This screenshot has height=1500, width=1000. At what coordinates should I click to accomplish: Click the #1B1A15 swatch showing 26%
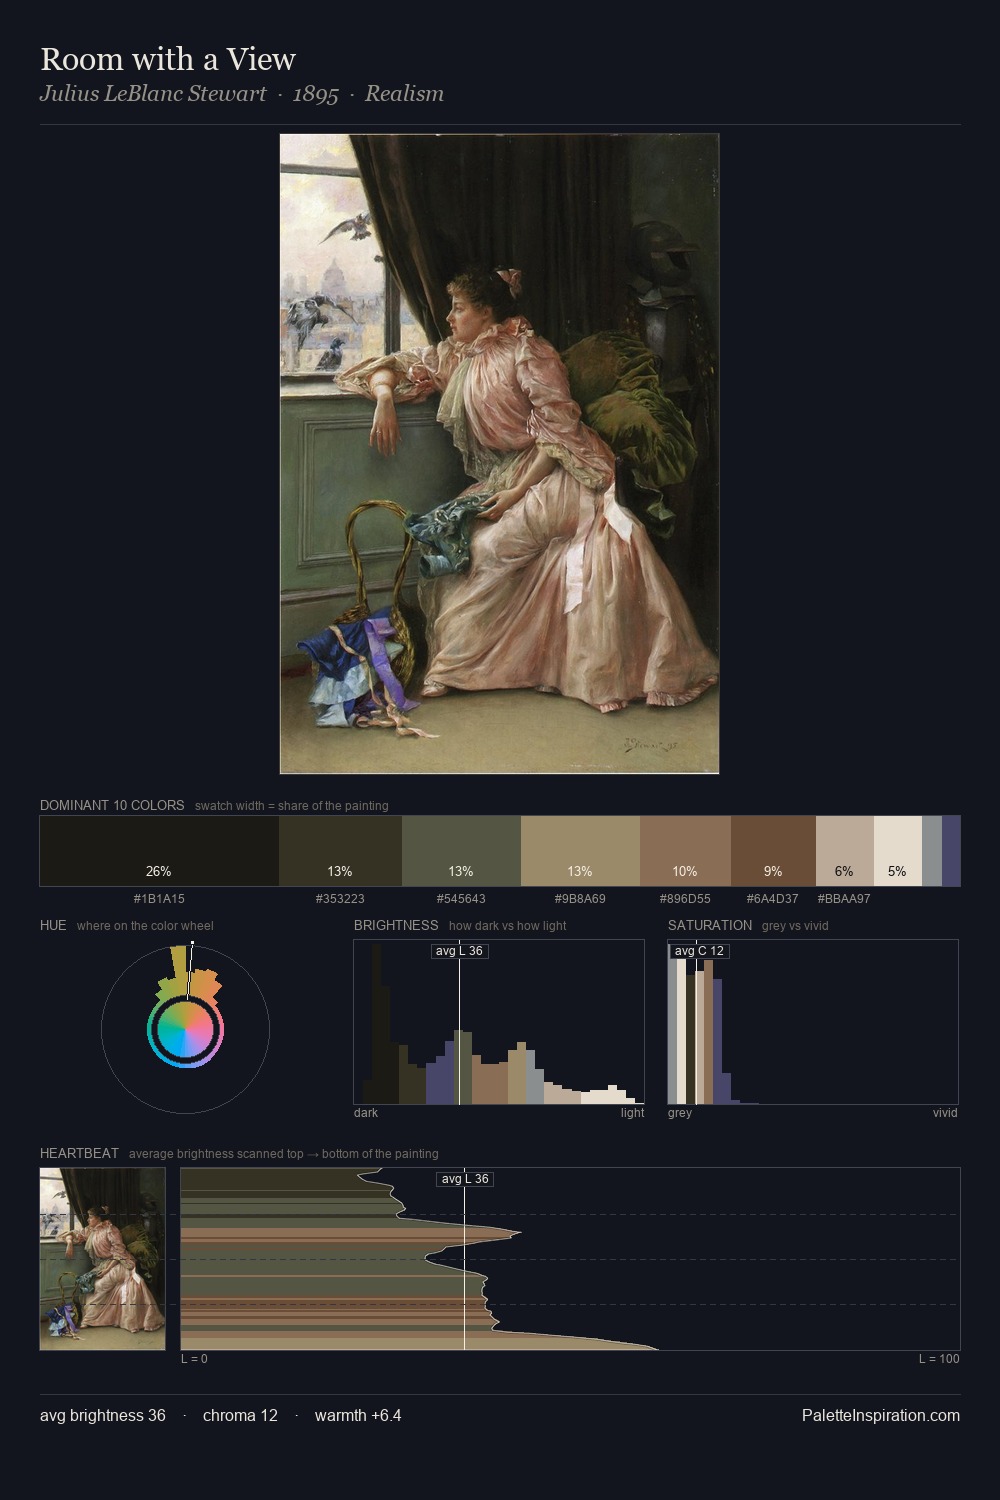pyautogui.click(x=159, y=851)
